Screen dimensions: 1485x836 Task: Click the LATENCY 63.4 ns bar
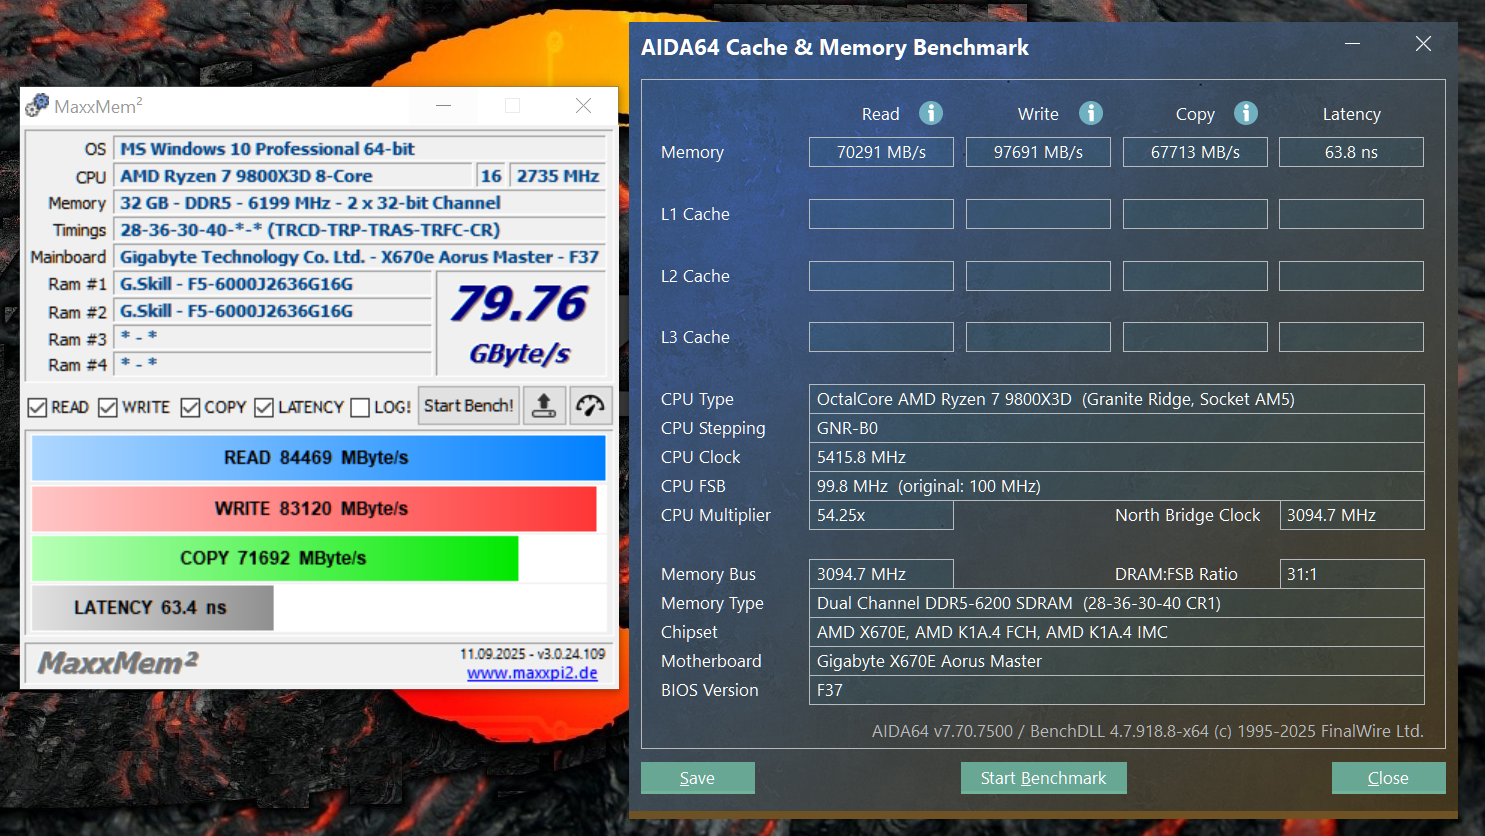coord(152,608)
